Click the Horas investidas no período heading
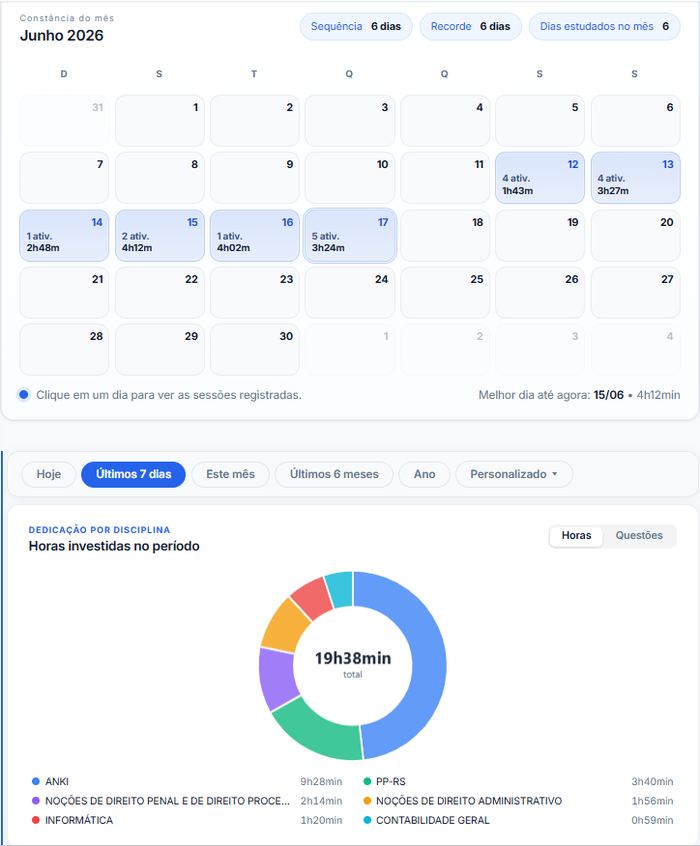Image resolution: width=700 pixels, height=846 pixels. (x=114, y=546)
